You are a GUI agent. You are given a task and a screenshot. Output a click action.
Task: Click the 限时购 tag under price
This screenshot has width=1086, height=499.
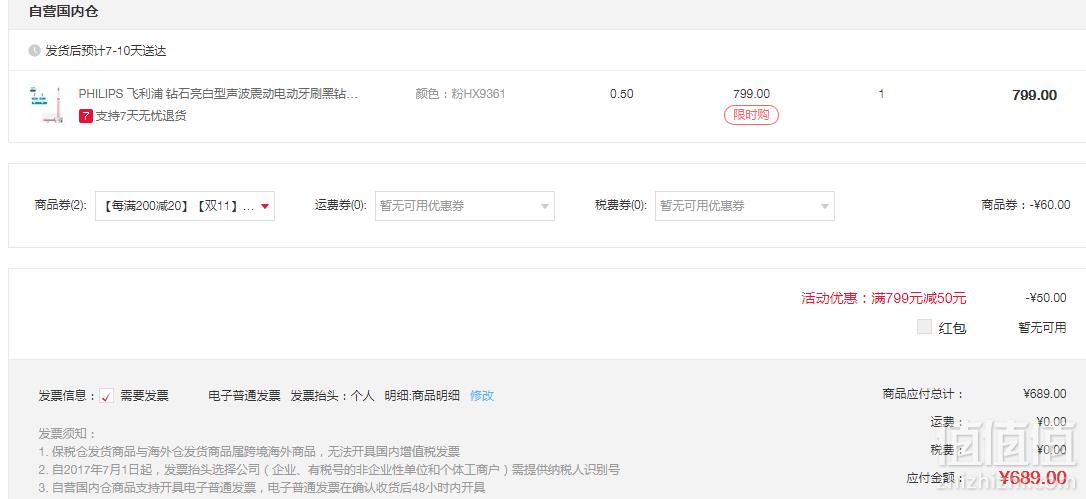pos(751,115)
